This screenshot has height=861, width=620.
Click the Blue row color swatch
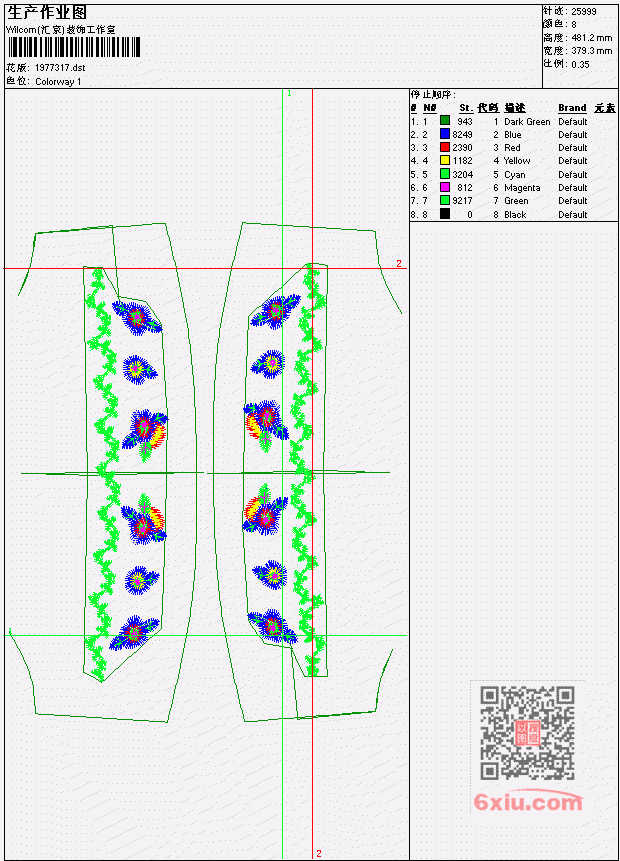(445, 134)
